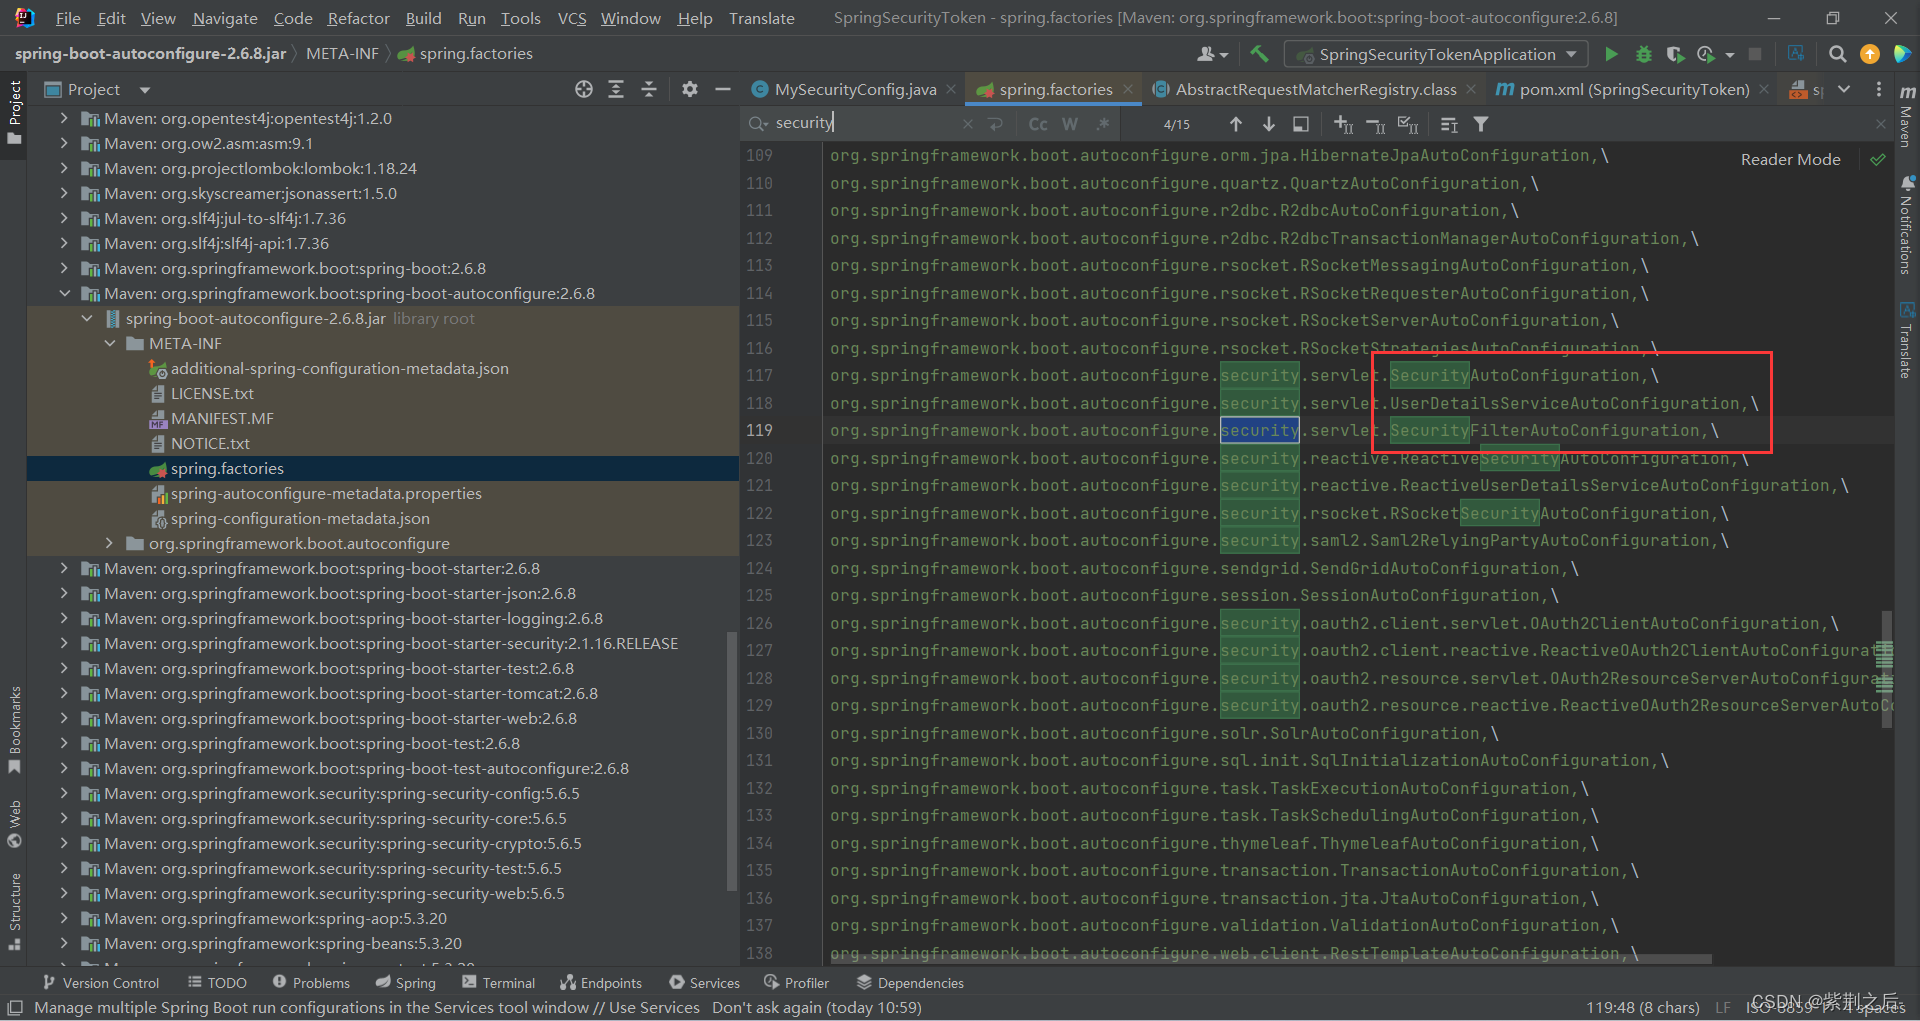
Task: Toggle the Web tool window
Action: pyautogui.click(x=14, y=824)
